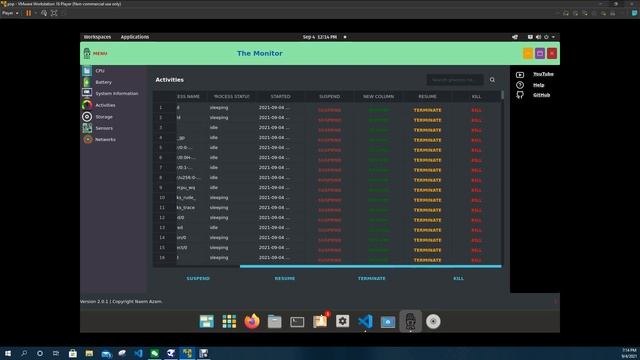The image size is (640, 360).
Task: Click the NEW COLUMN table header
Action: 378,97
